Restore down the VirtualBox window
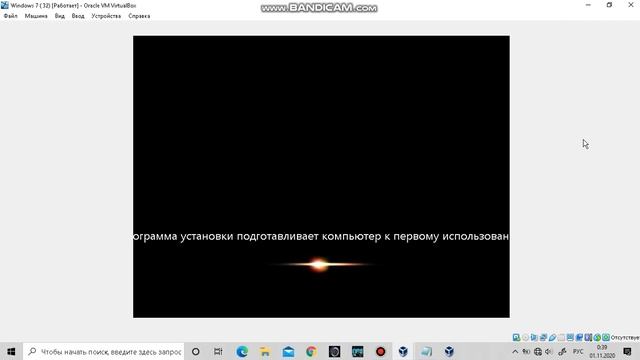Viewport: 640px width, 360px height. tap(609, 5)
